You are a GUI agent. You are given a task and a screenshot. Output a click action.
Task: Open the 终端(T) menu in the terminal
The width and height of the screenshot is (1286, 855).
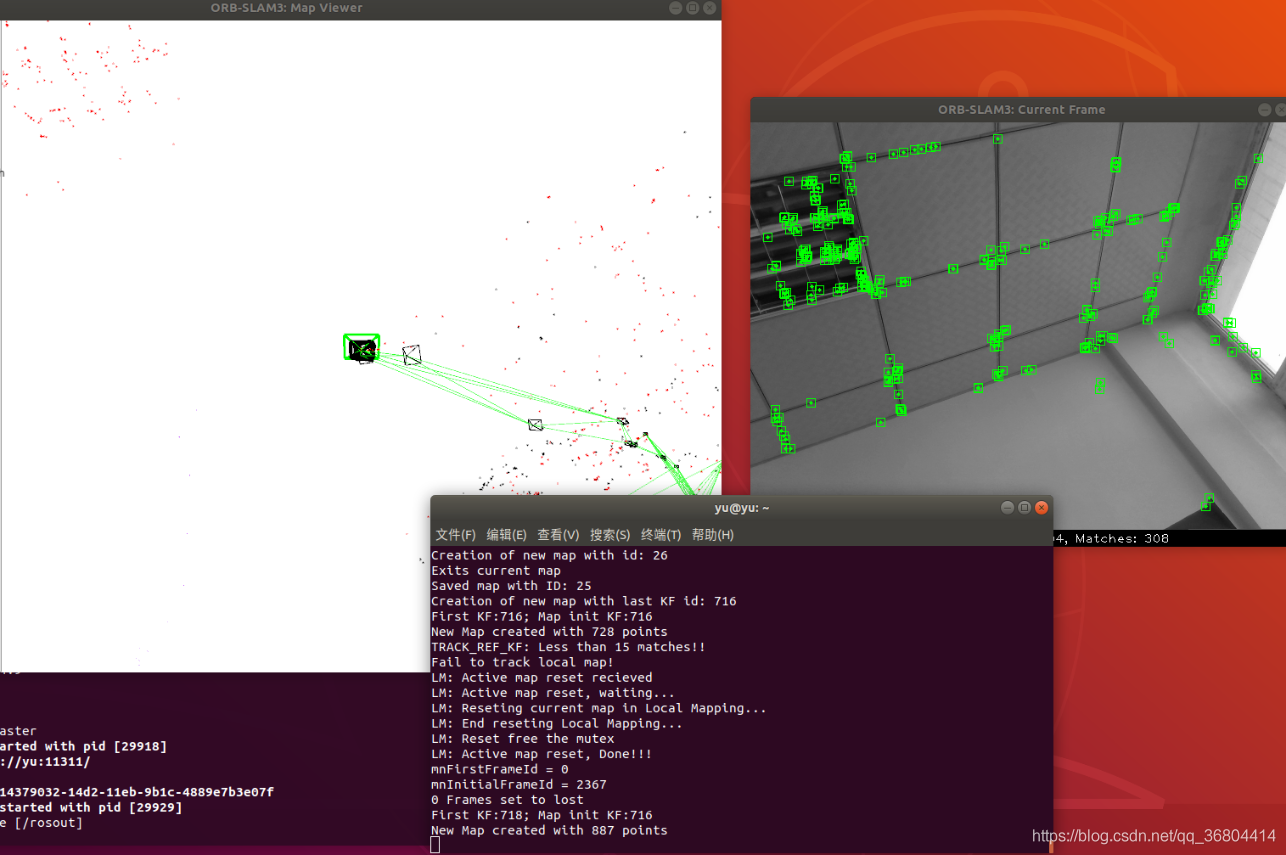click(x=661, y=535)
